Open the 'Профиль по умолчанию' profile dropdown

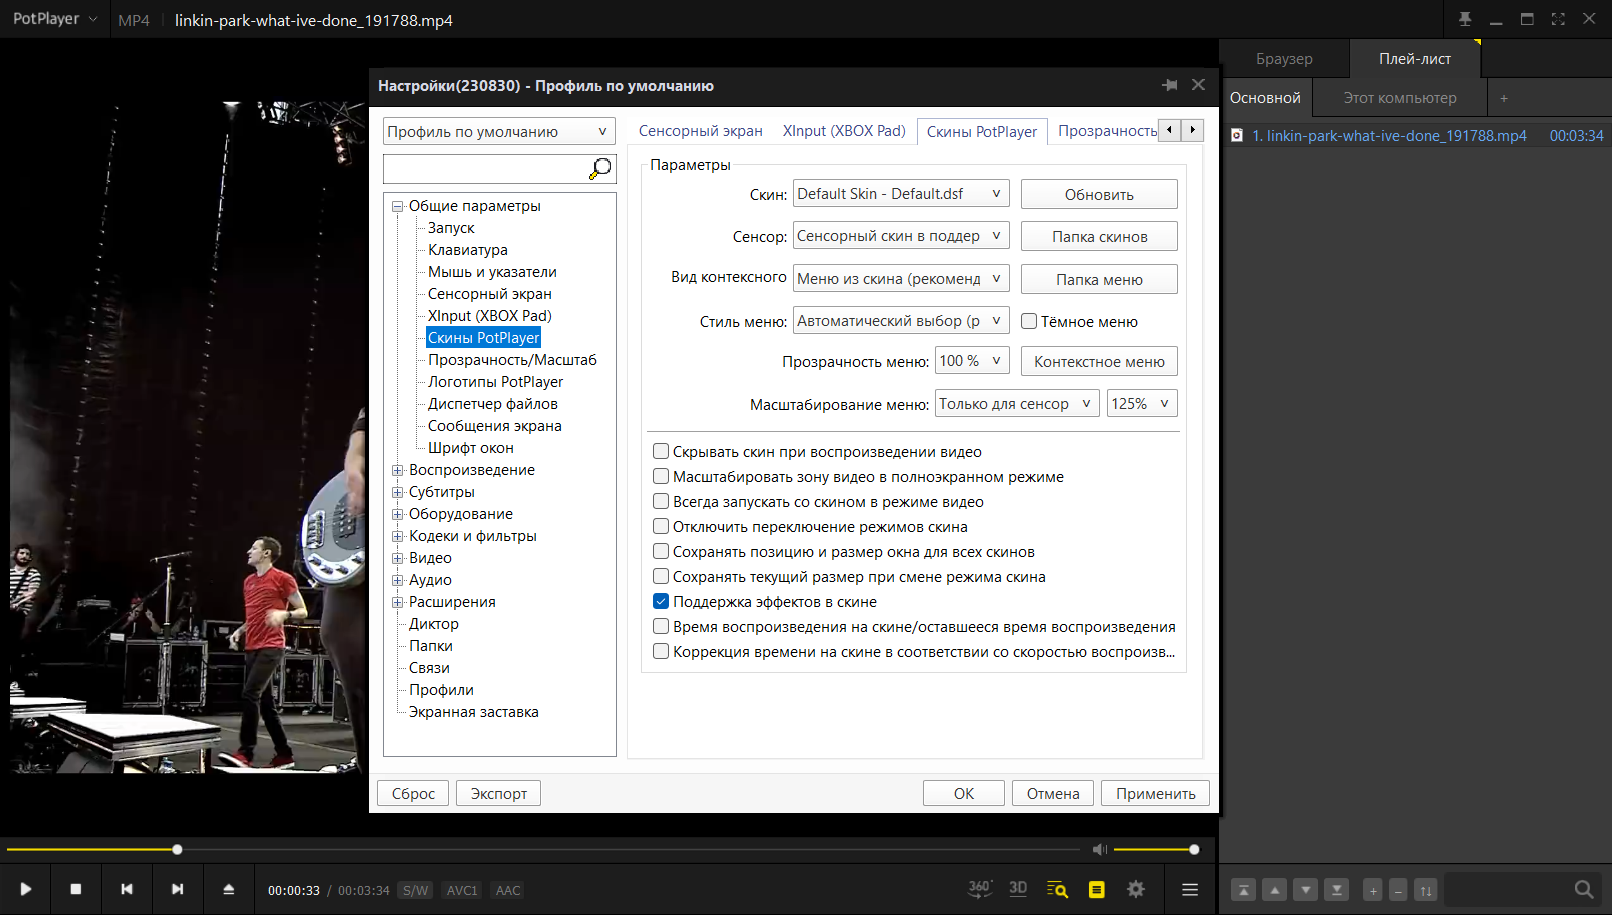click(x=499, y=131)
